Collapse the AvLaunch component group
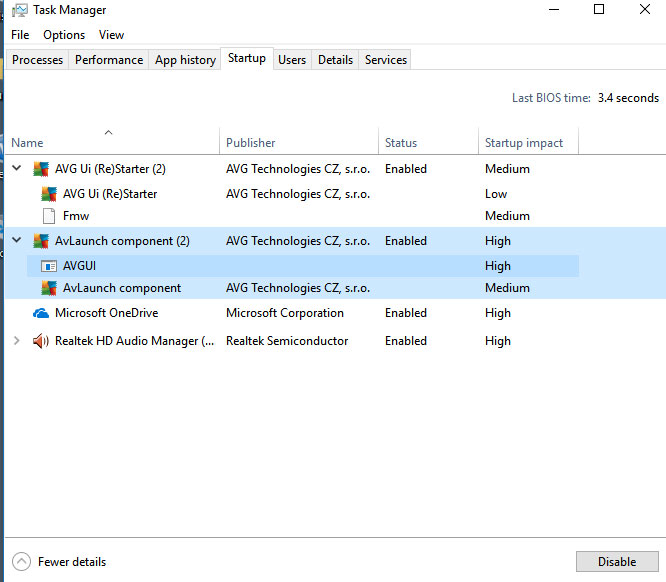Image resolution: width=666 pixels, height=582 pixels. [16, 241]
